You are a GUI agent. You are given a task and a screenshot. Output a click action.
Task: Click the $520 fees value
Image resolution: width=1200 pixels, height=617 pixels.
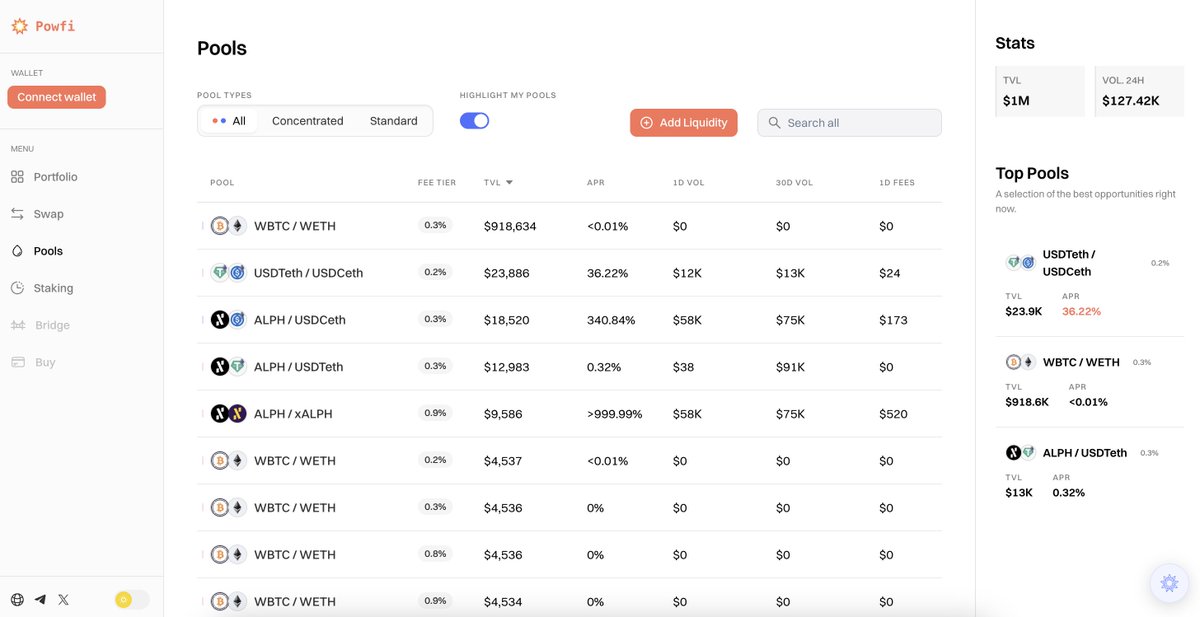(893, 414)
